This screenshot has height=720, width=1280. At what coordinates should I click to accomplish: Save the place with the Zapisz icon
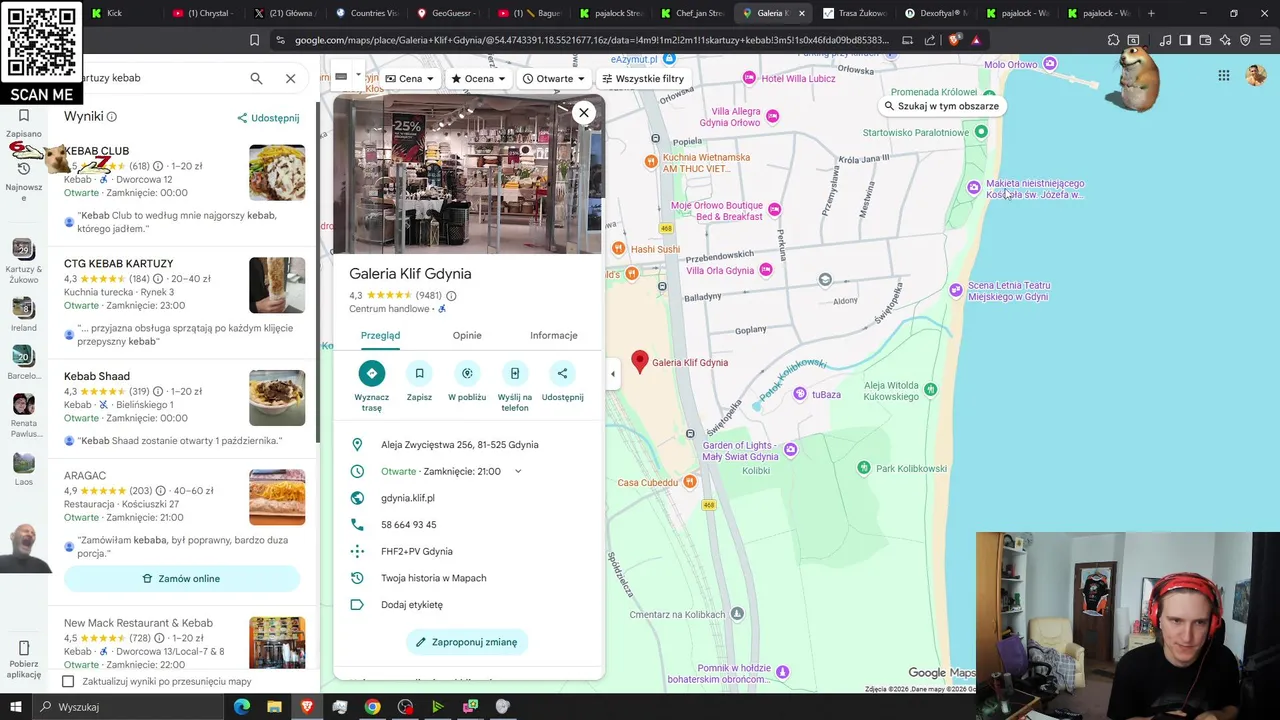419,373
